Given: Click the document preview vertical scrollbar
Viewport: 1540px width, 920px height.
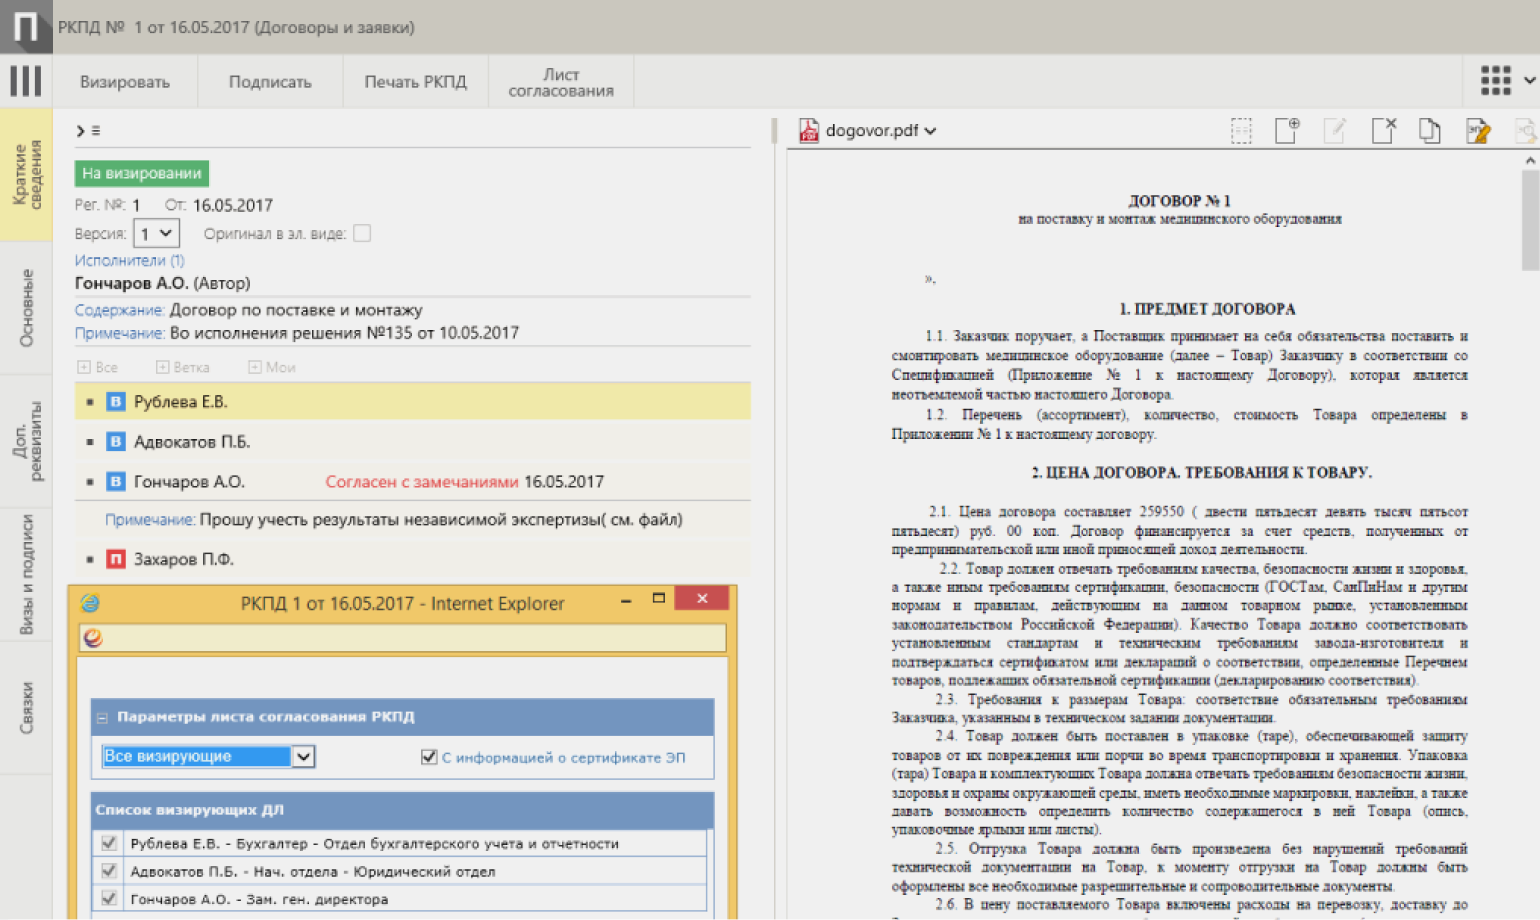Looking at the screenshot, I should [1529, 220].
